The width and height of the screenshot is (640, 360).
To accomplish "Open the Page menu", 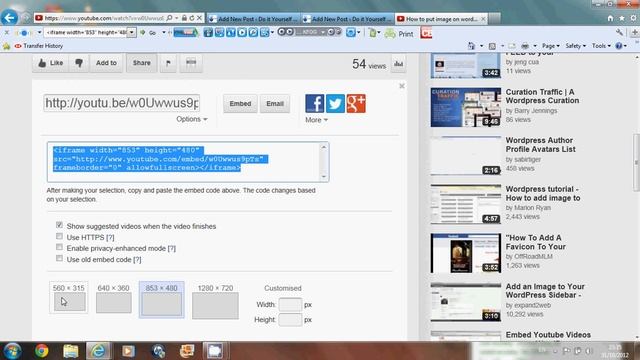I will pos(550,46).
